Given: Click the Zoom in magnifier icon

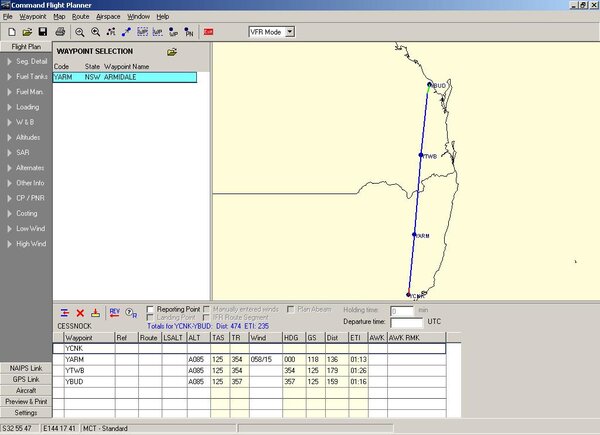Looking at the screenshot, I should click(x=95, y=32).
